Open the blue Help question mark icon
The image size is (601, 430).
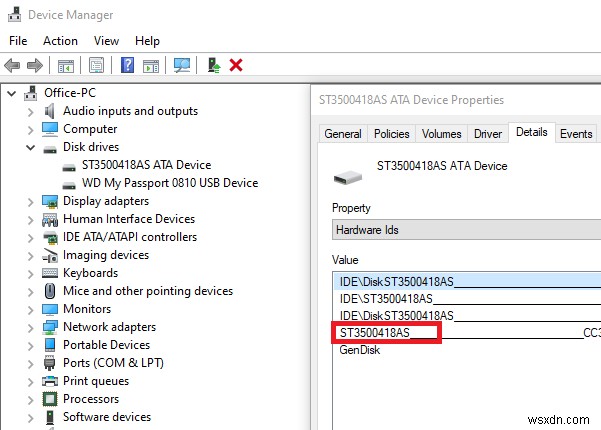[x=127, y=65]
